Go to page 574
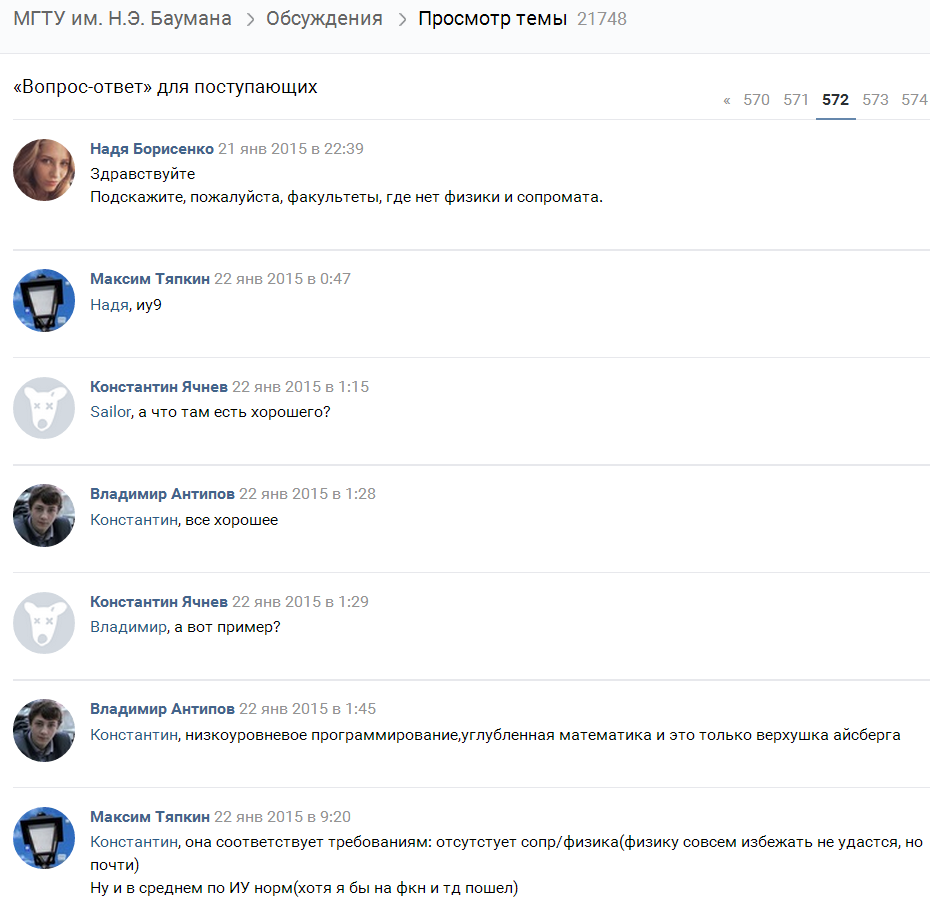 click(915, 100)
